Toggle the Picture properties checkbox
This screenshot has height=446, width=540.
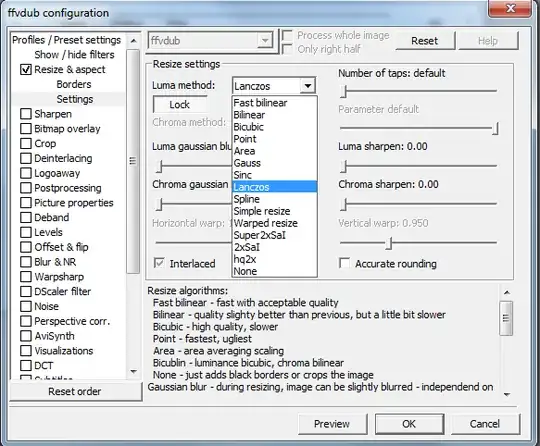(26, 203)
